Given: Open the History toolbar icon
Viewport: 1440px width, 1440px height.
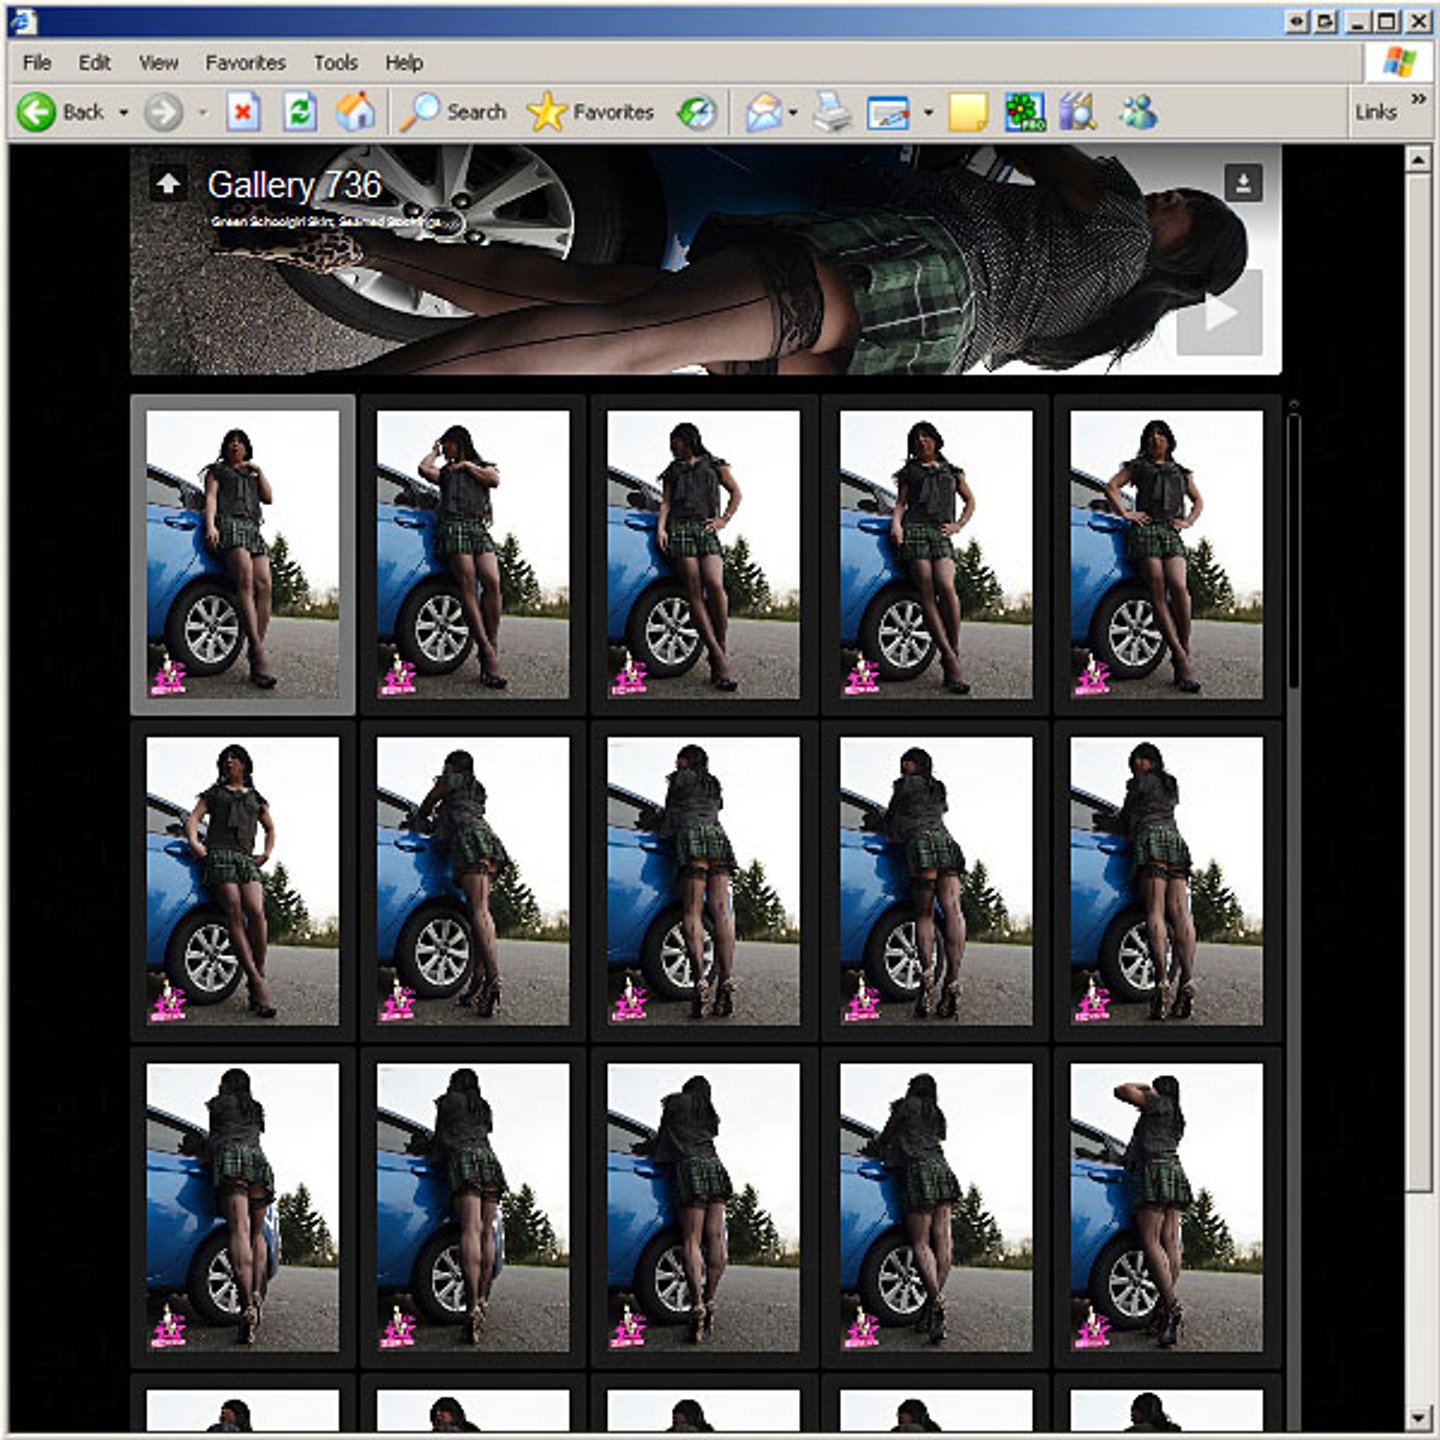Looking at the screenshot, I should tap(697, 112).
